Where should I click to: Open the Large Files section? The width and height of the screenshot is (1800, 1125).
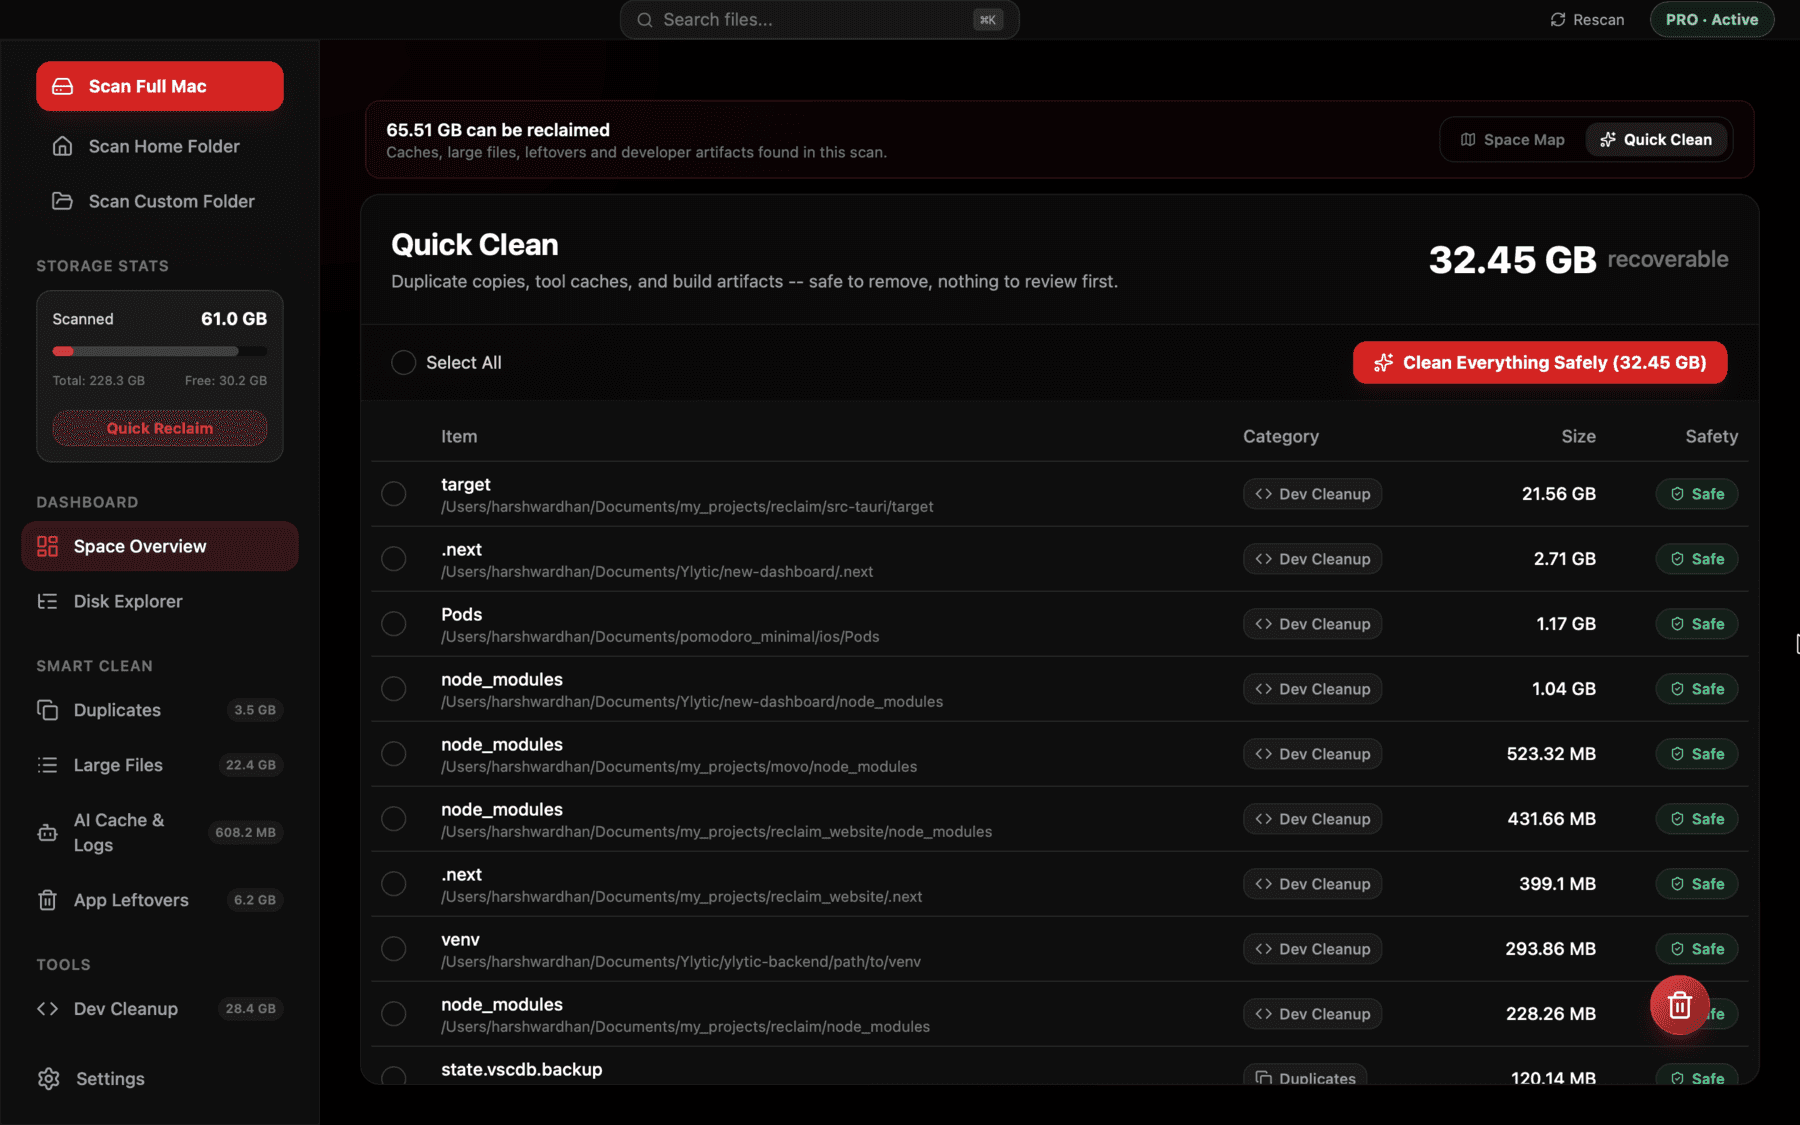point(160,765)
